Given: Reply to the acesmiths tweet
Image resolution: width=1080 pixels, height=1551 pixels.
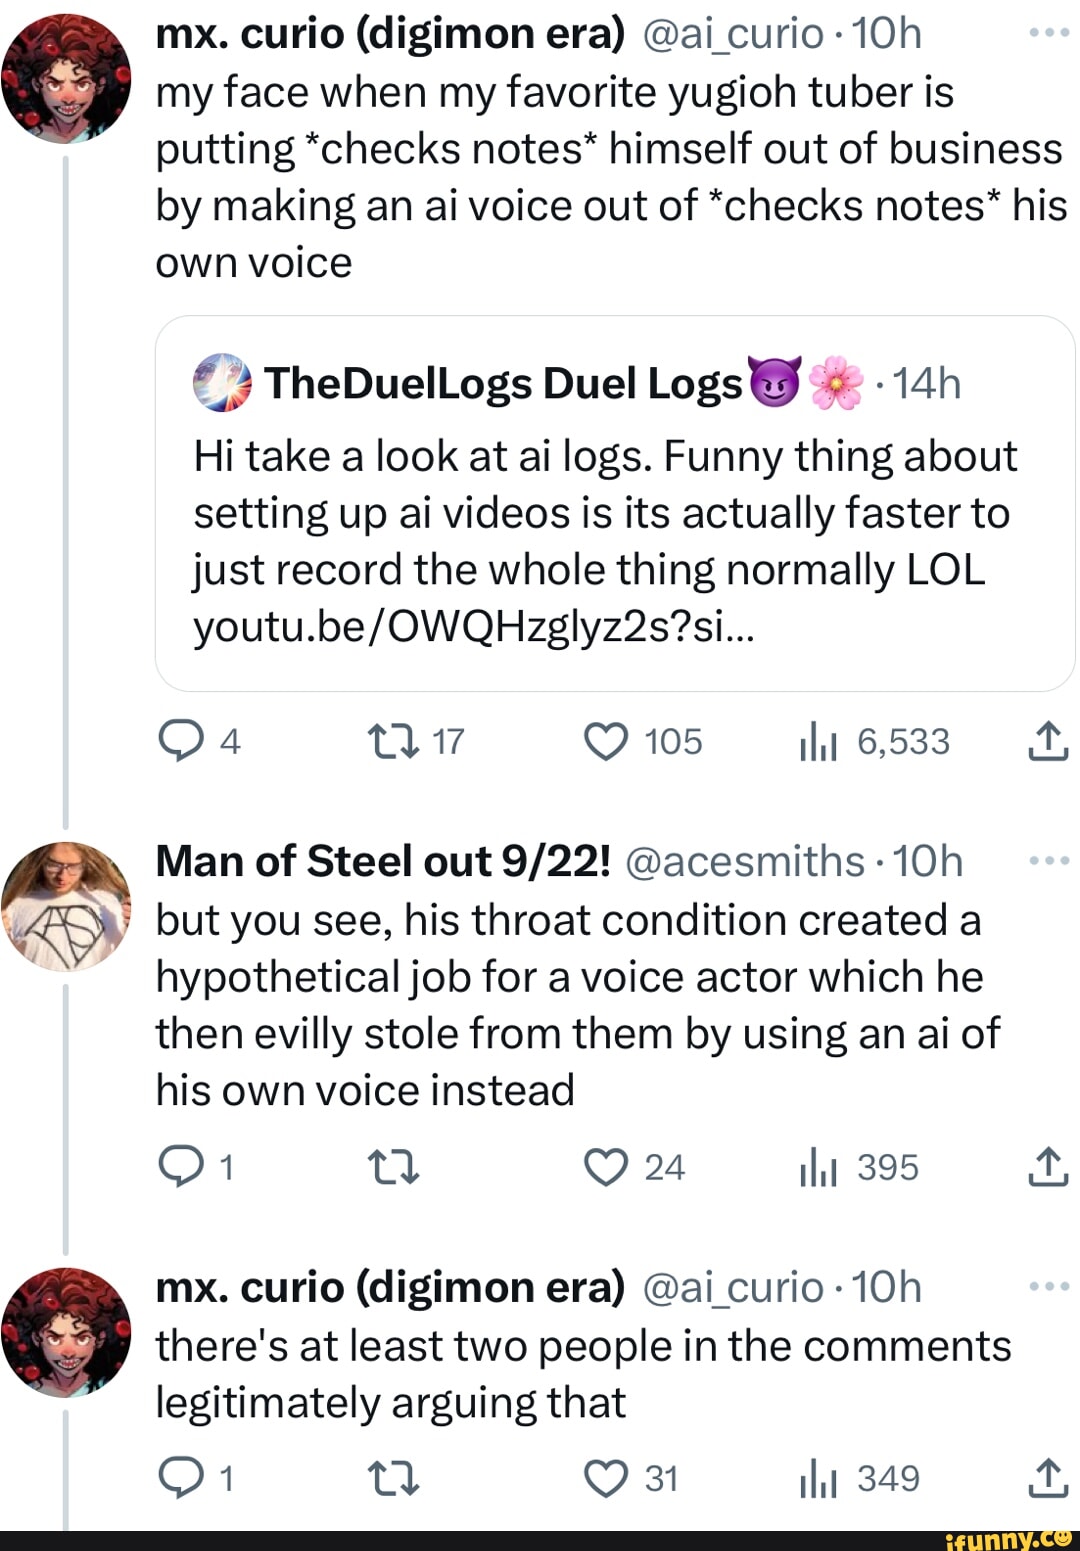Looking at the screenshot, I should click(x=180, y=1168).
